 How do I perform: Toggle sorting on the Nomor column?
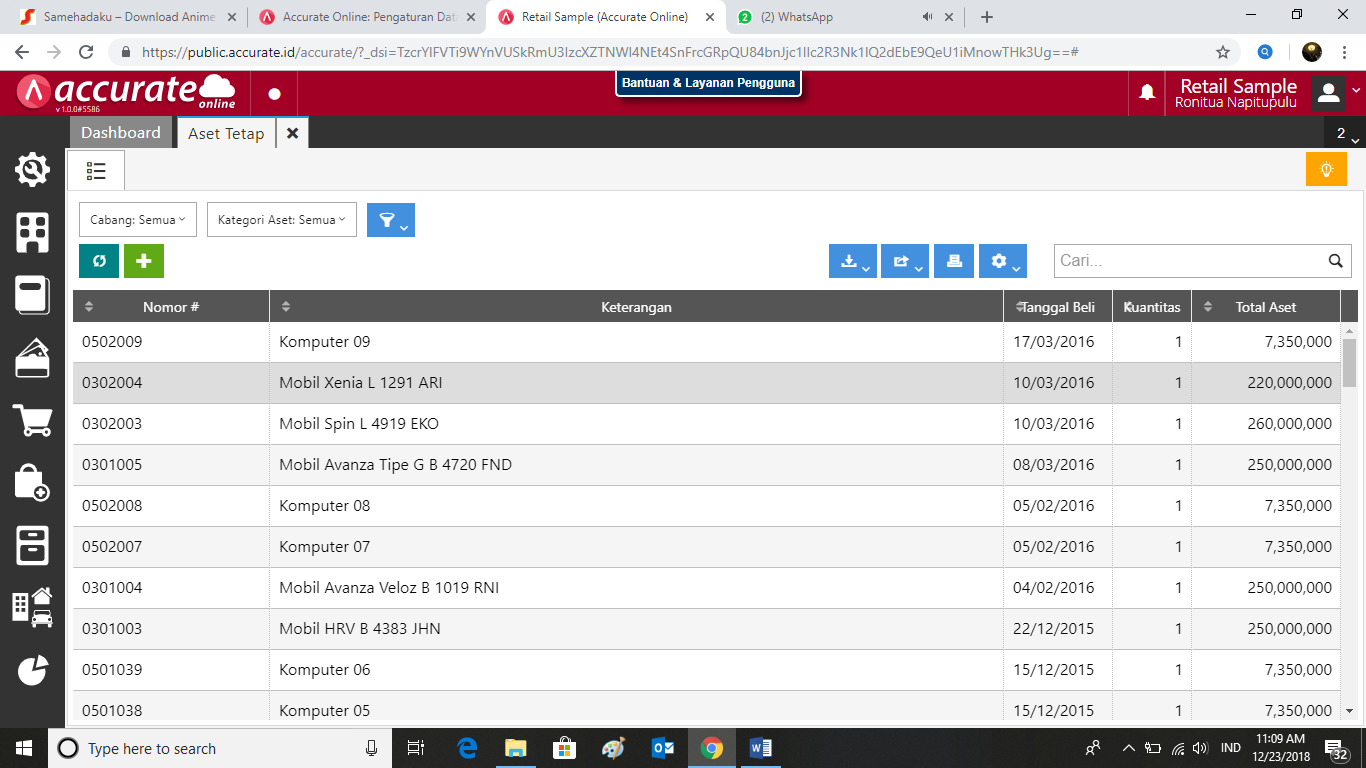click(x=91, y=307)
